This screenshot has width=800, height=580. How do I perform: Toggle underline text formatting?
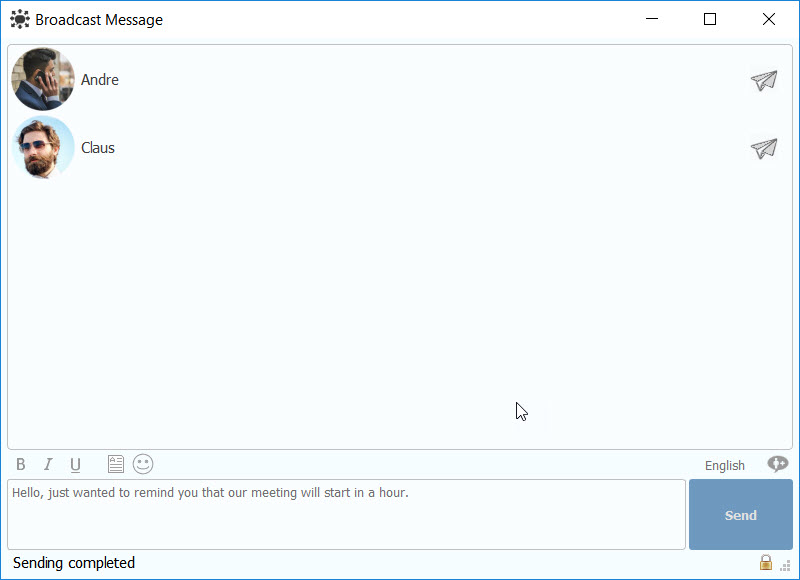[x=75, y=465]
